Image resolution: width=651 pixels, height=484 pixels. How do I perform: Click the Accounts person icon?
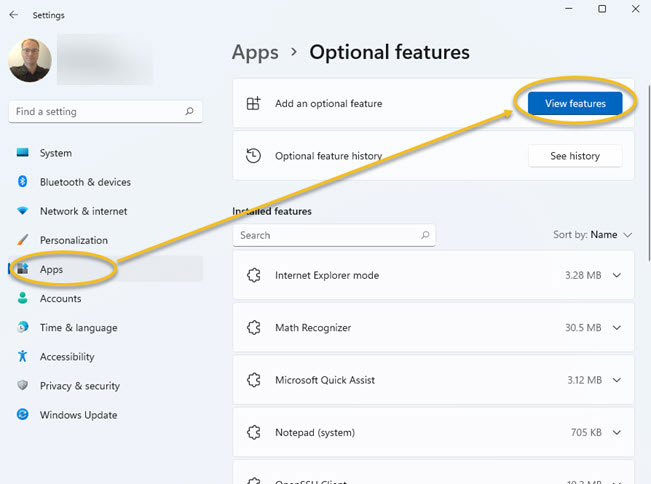pyautogui.click(x=23, y=298)
